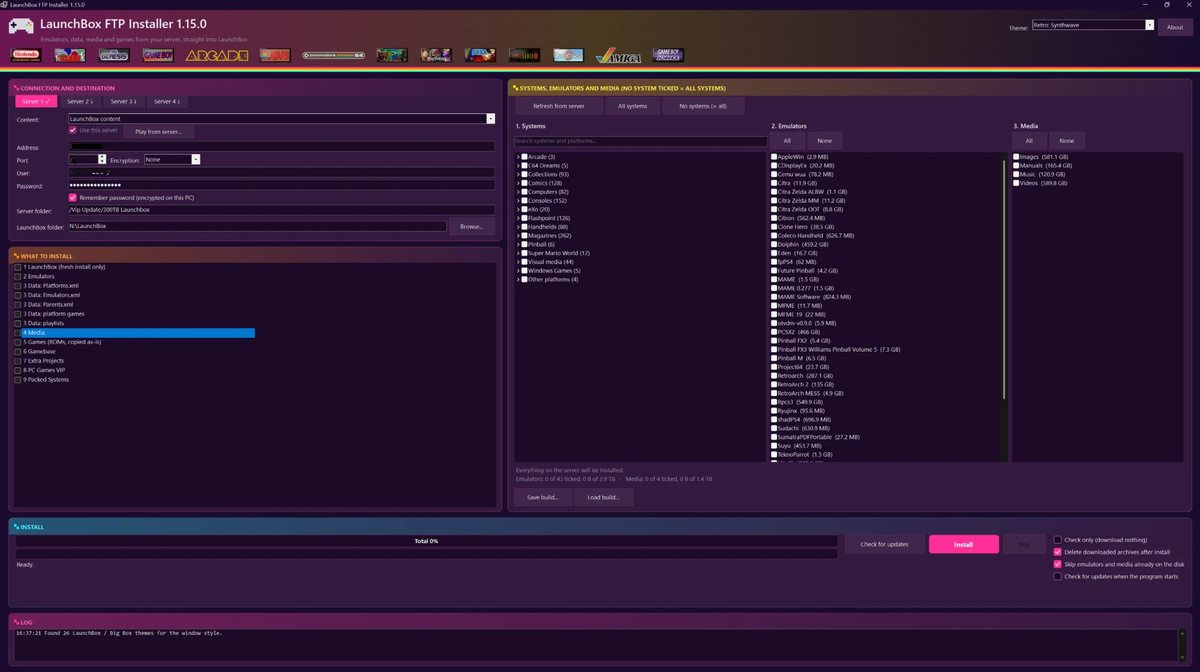Click Browse for LaunchBox folder
The width and height of the screenshot is (1200, 672).
coord(472,227)
